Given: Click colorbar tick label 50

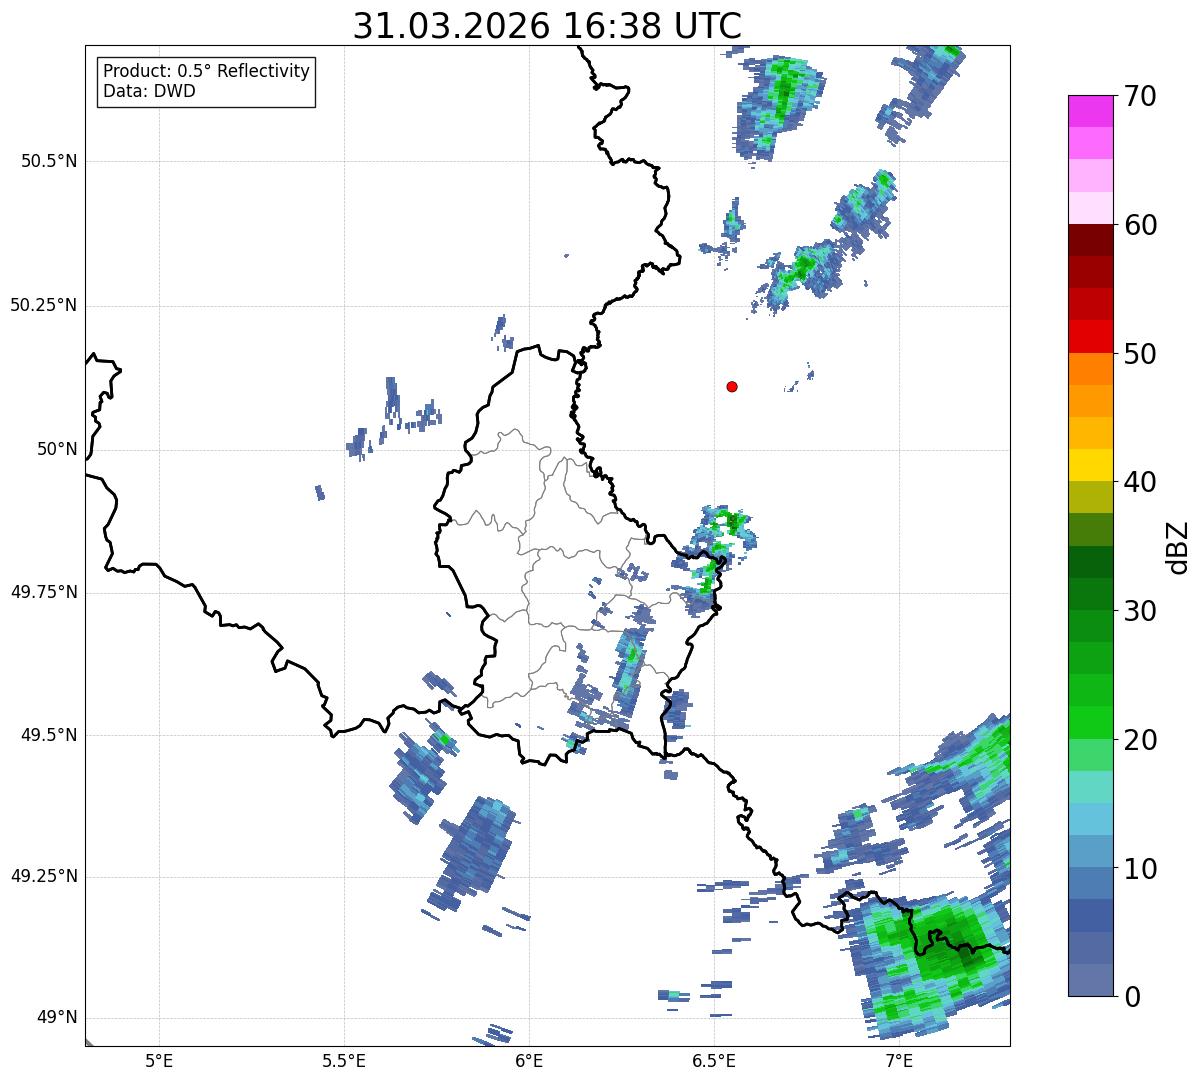Looking at the screenshot, I should pos(1139,354).
